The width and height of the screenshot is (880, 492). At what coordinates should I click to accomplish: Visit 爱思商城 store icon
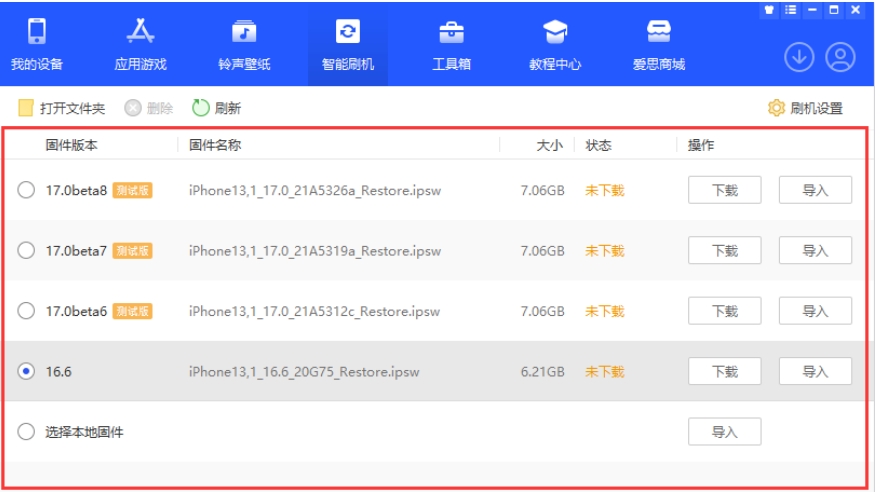point(658,33)
